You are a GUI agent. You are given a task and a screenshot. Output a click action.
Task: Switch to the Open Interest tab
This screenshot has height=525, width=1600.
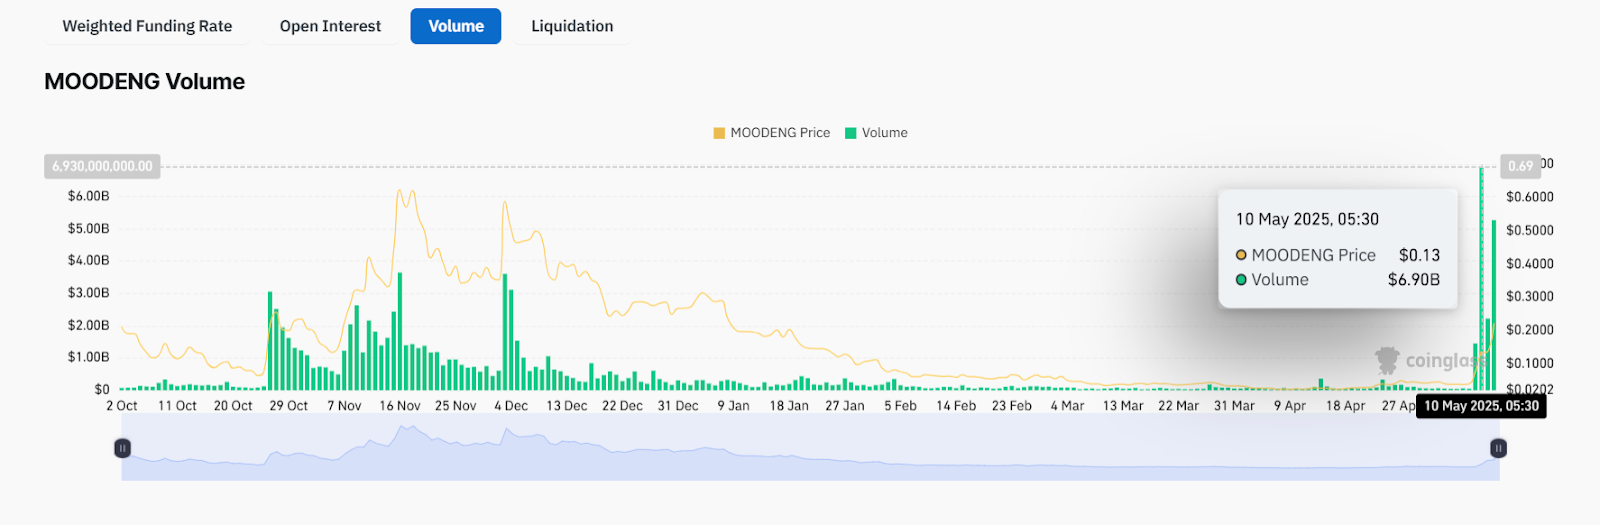point(330,26)
